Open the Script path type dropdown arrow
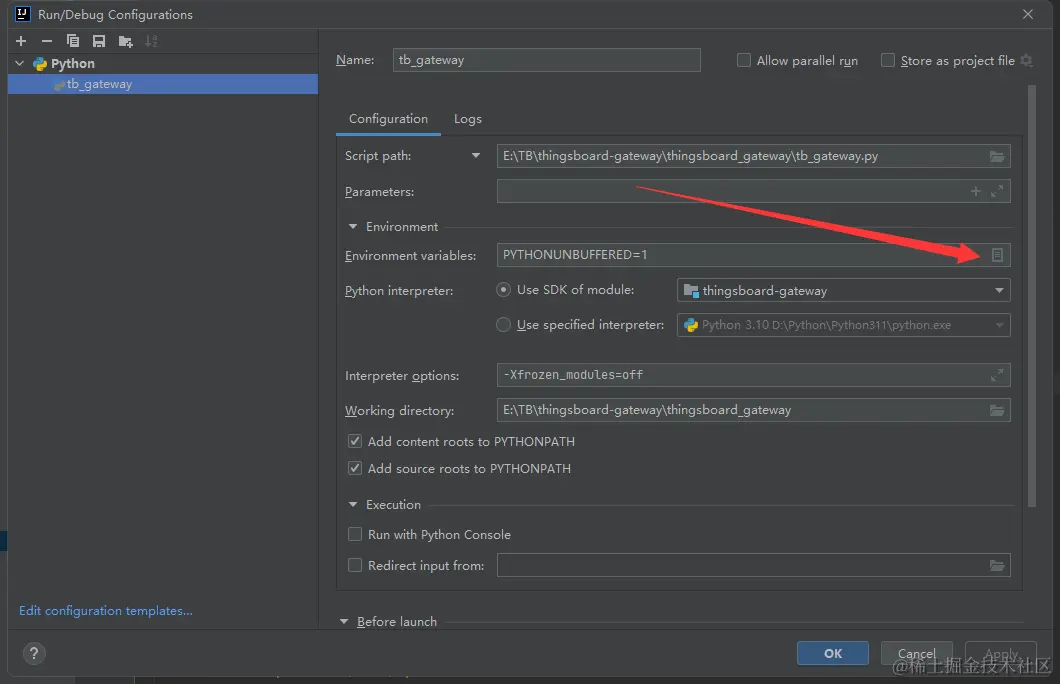1060x684 pixels. (476, 155)
